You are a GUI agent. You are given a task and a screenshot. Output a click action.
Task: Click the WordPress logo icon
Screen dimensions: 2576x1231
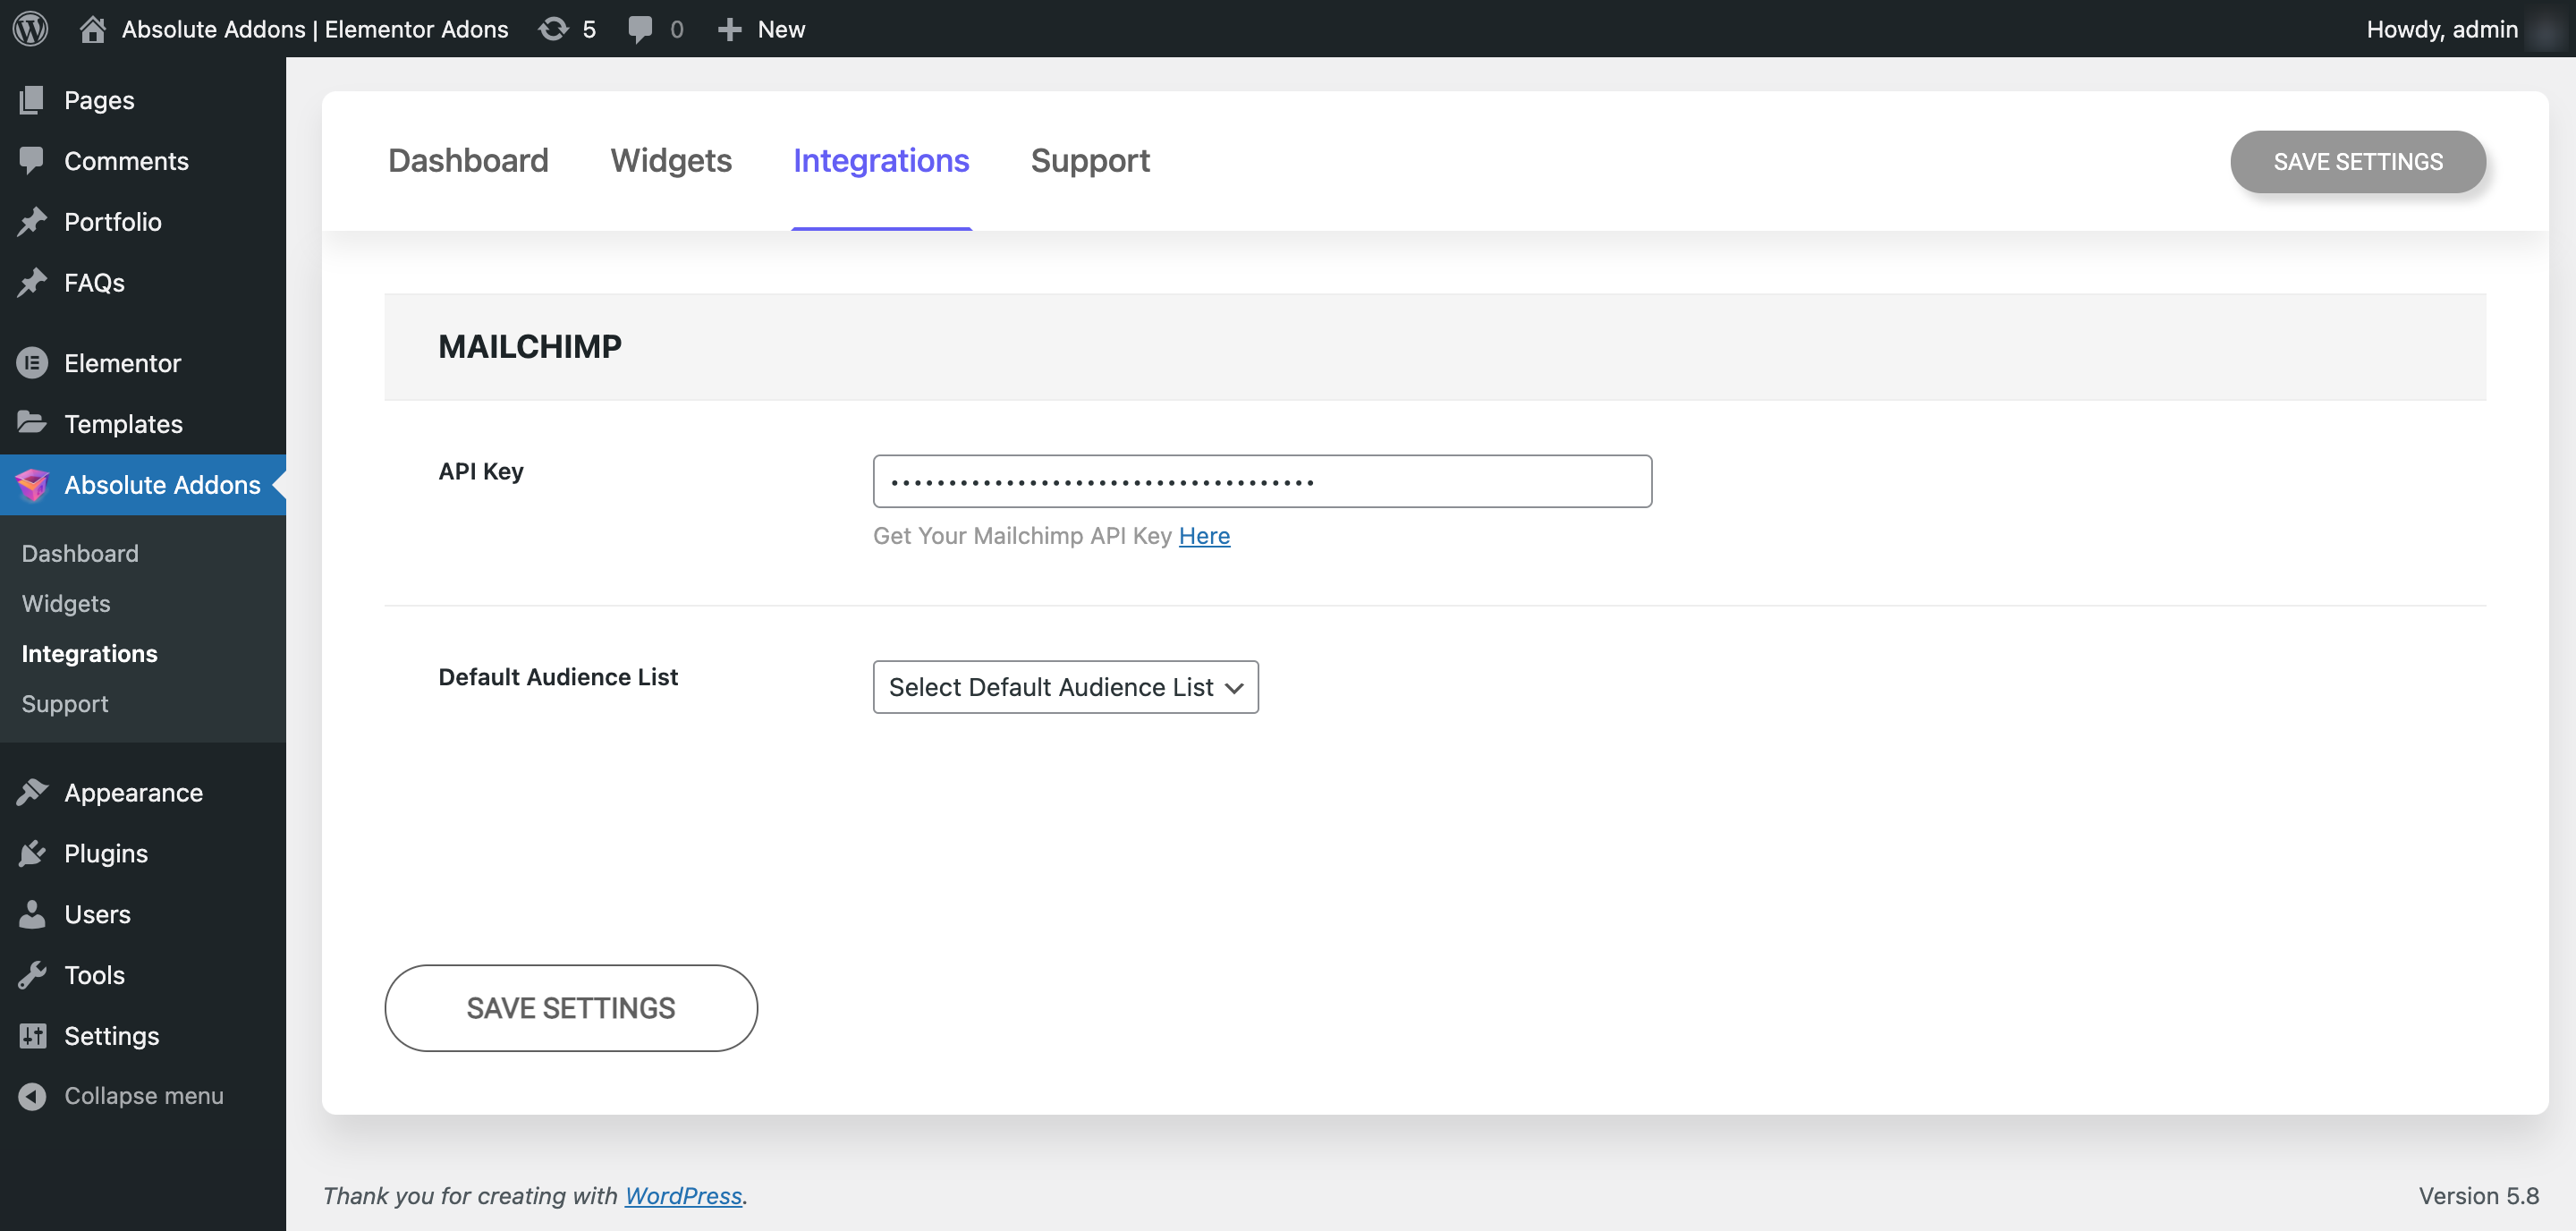(x=31, y=28)
